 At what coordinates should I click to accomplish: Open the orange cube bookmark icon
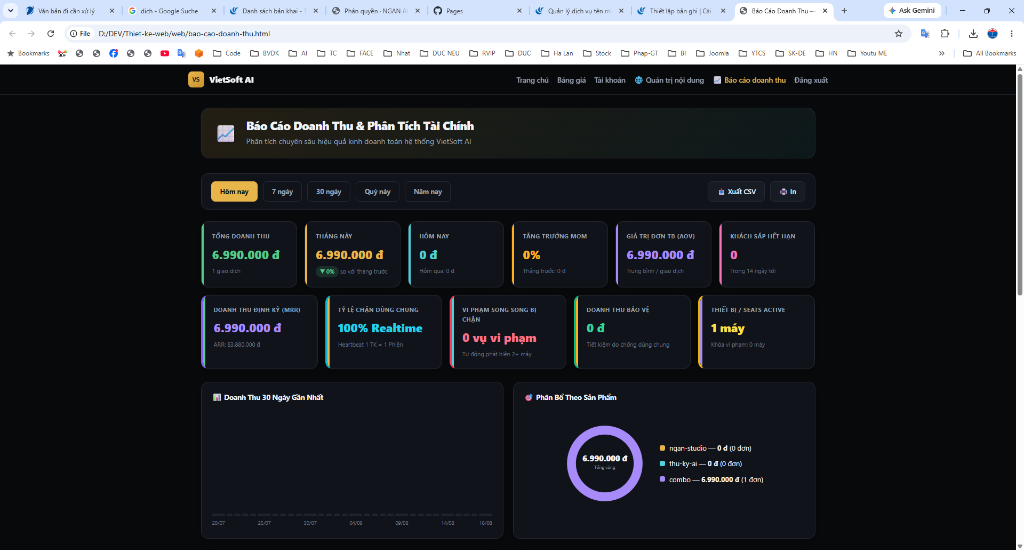pos(199,54)
